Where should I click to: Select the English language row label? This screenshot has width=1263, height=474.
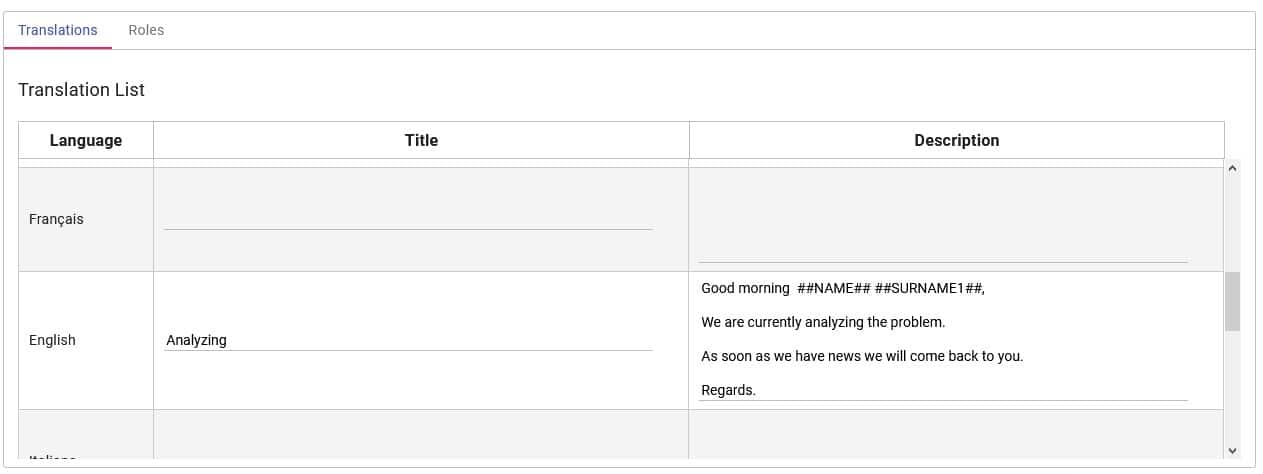52,340
